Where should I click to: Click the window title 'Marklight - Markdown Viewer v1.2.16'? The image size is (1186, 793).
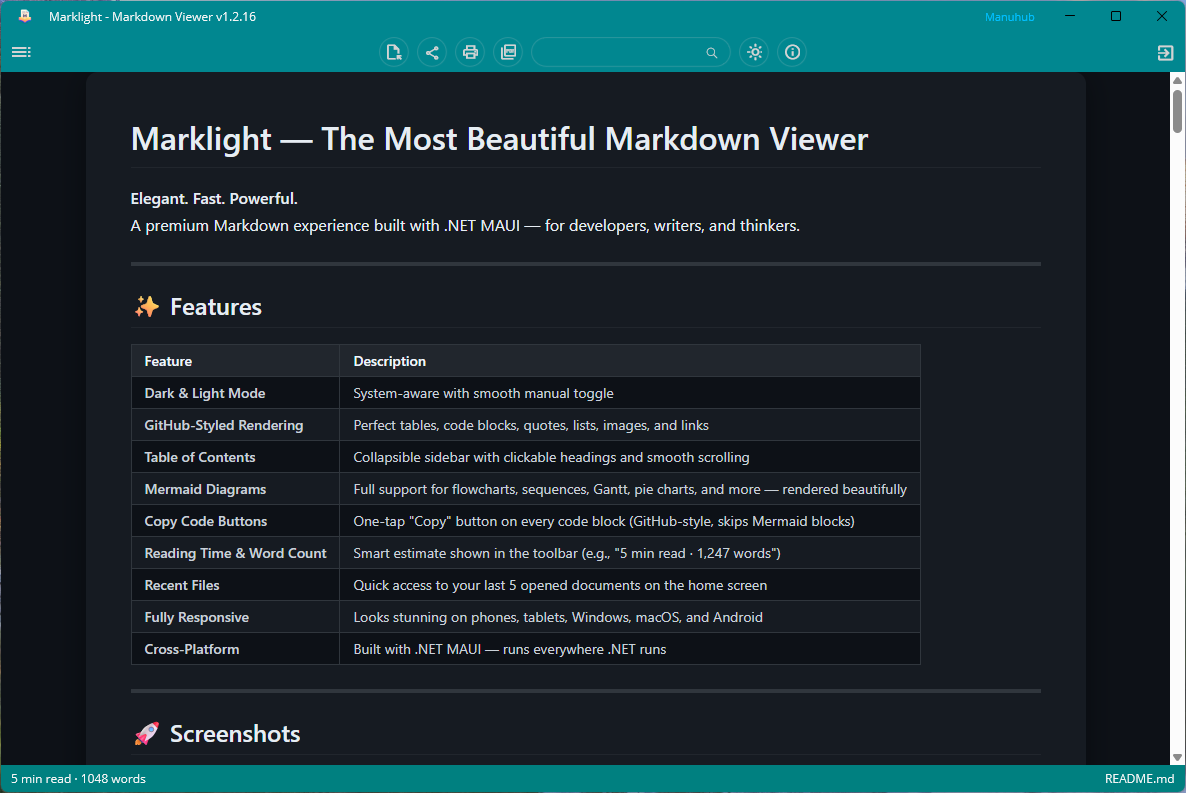pos(152,17)
